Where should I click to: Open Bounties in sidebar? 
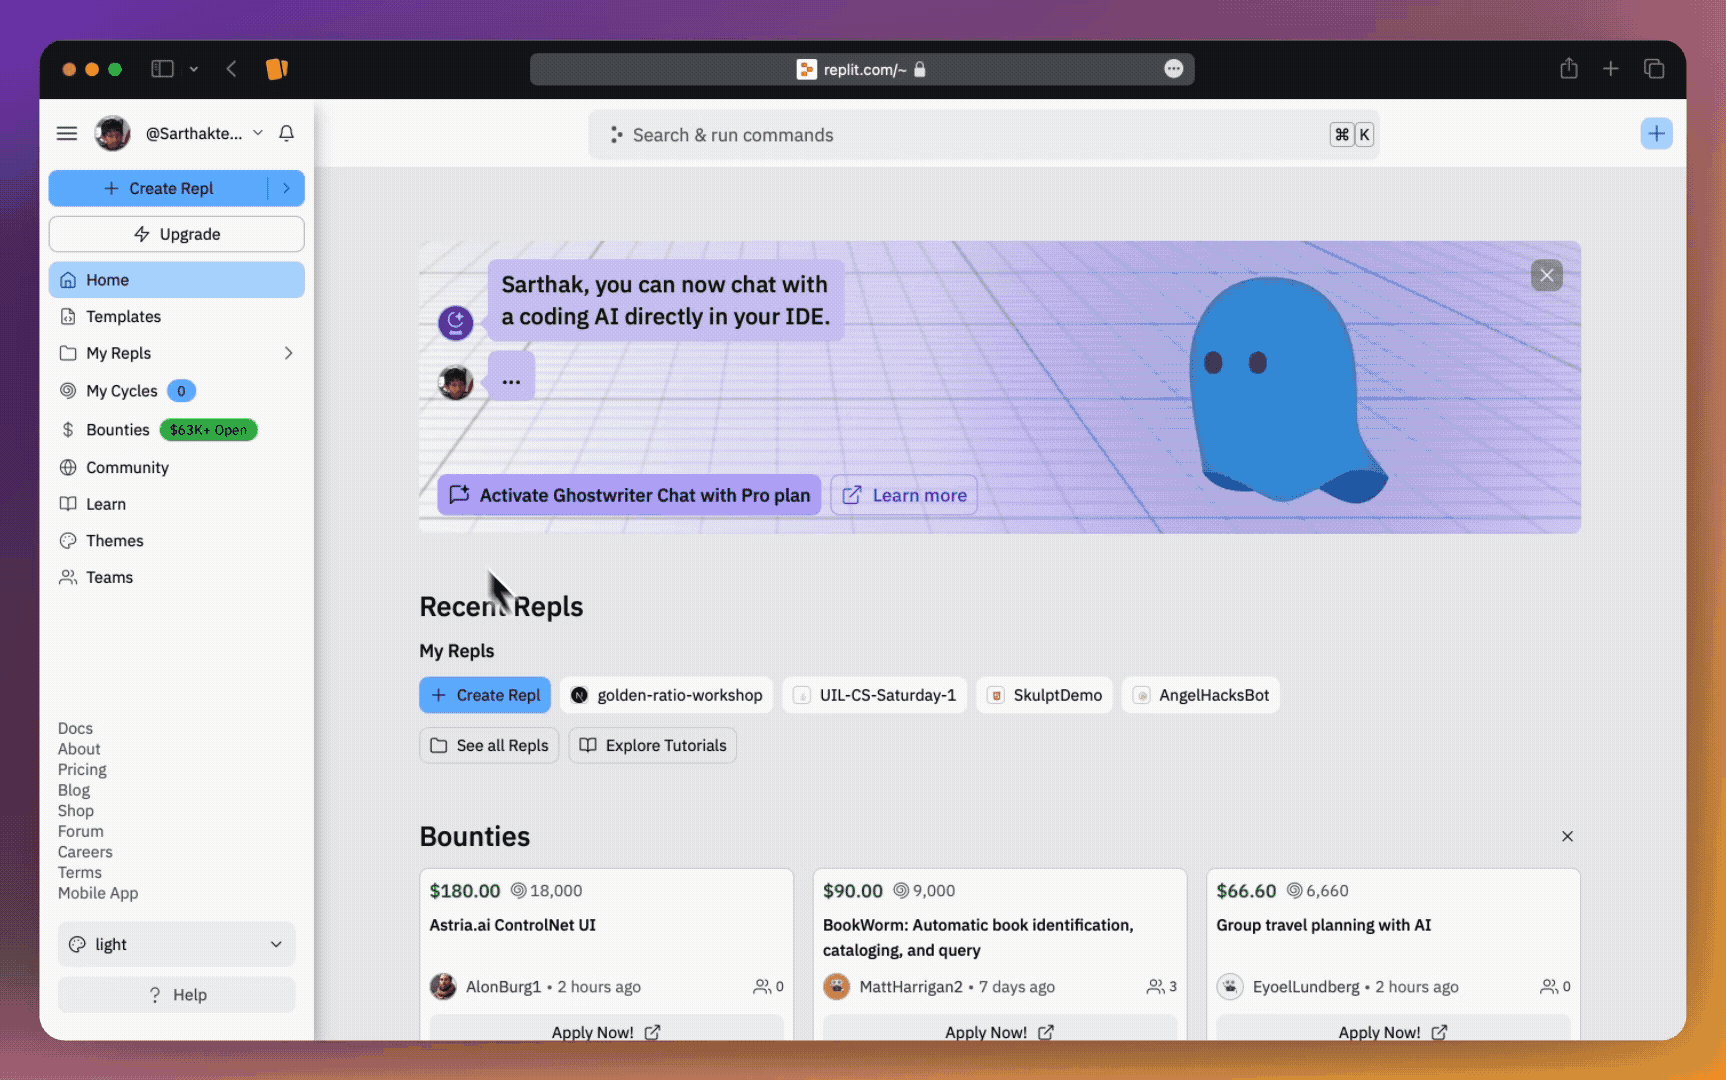(x=117, y=430)
